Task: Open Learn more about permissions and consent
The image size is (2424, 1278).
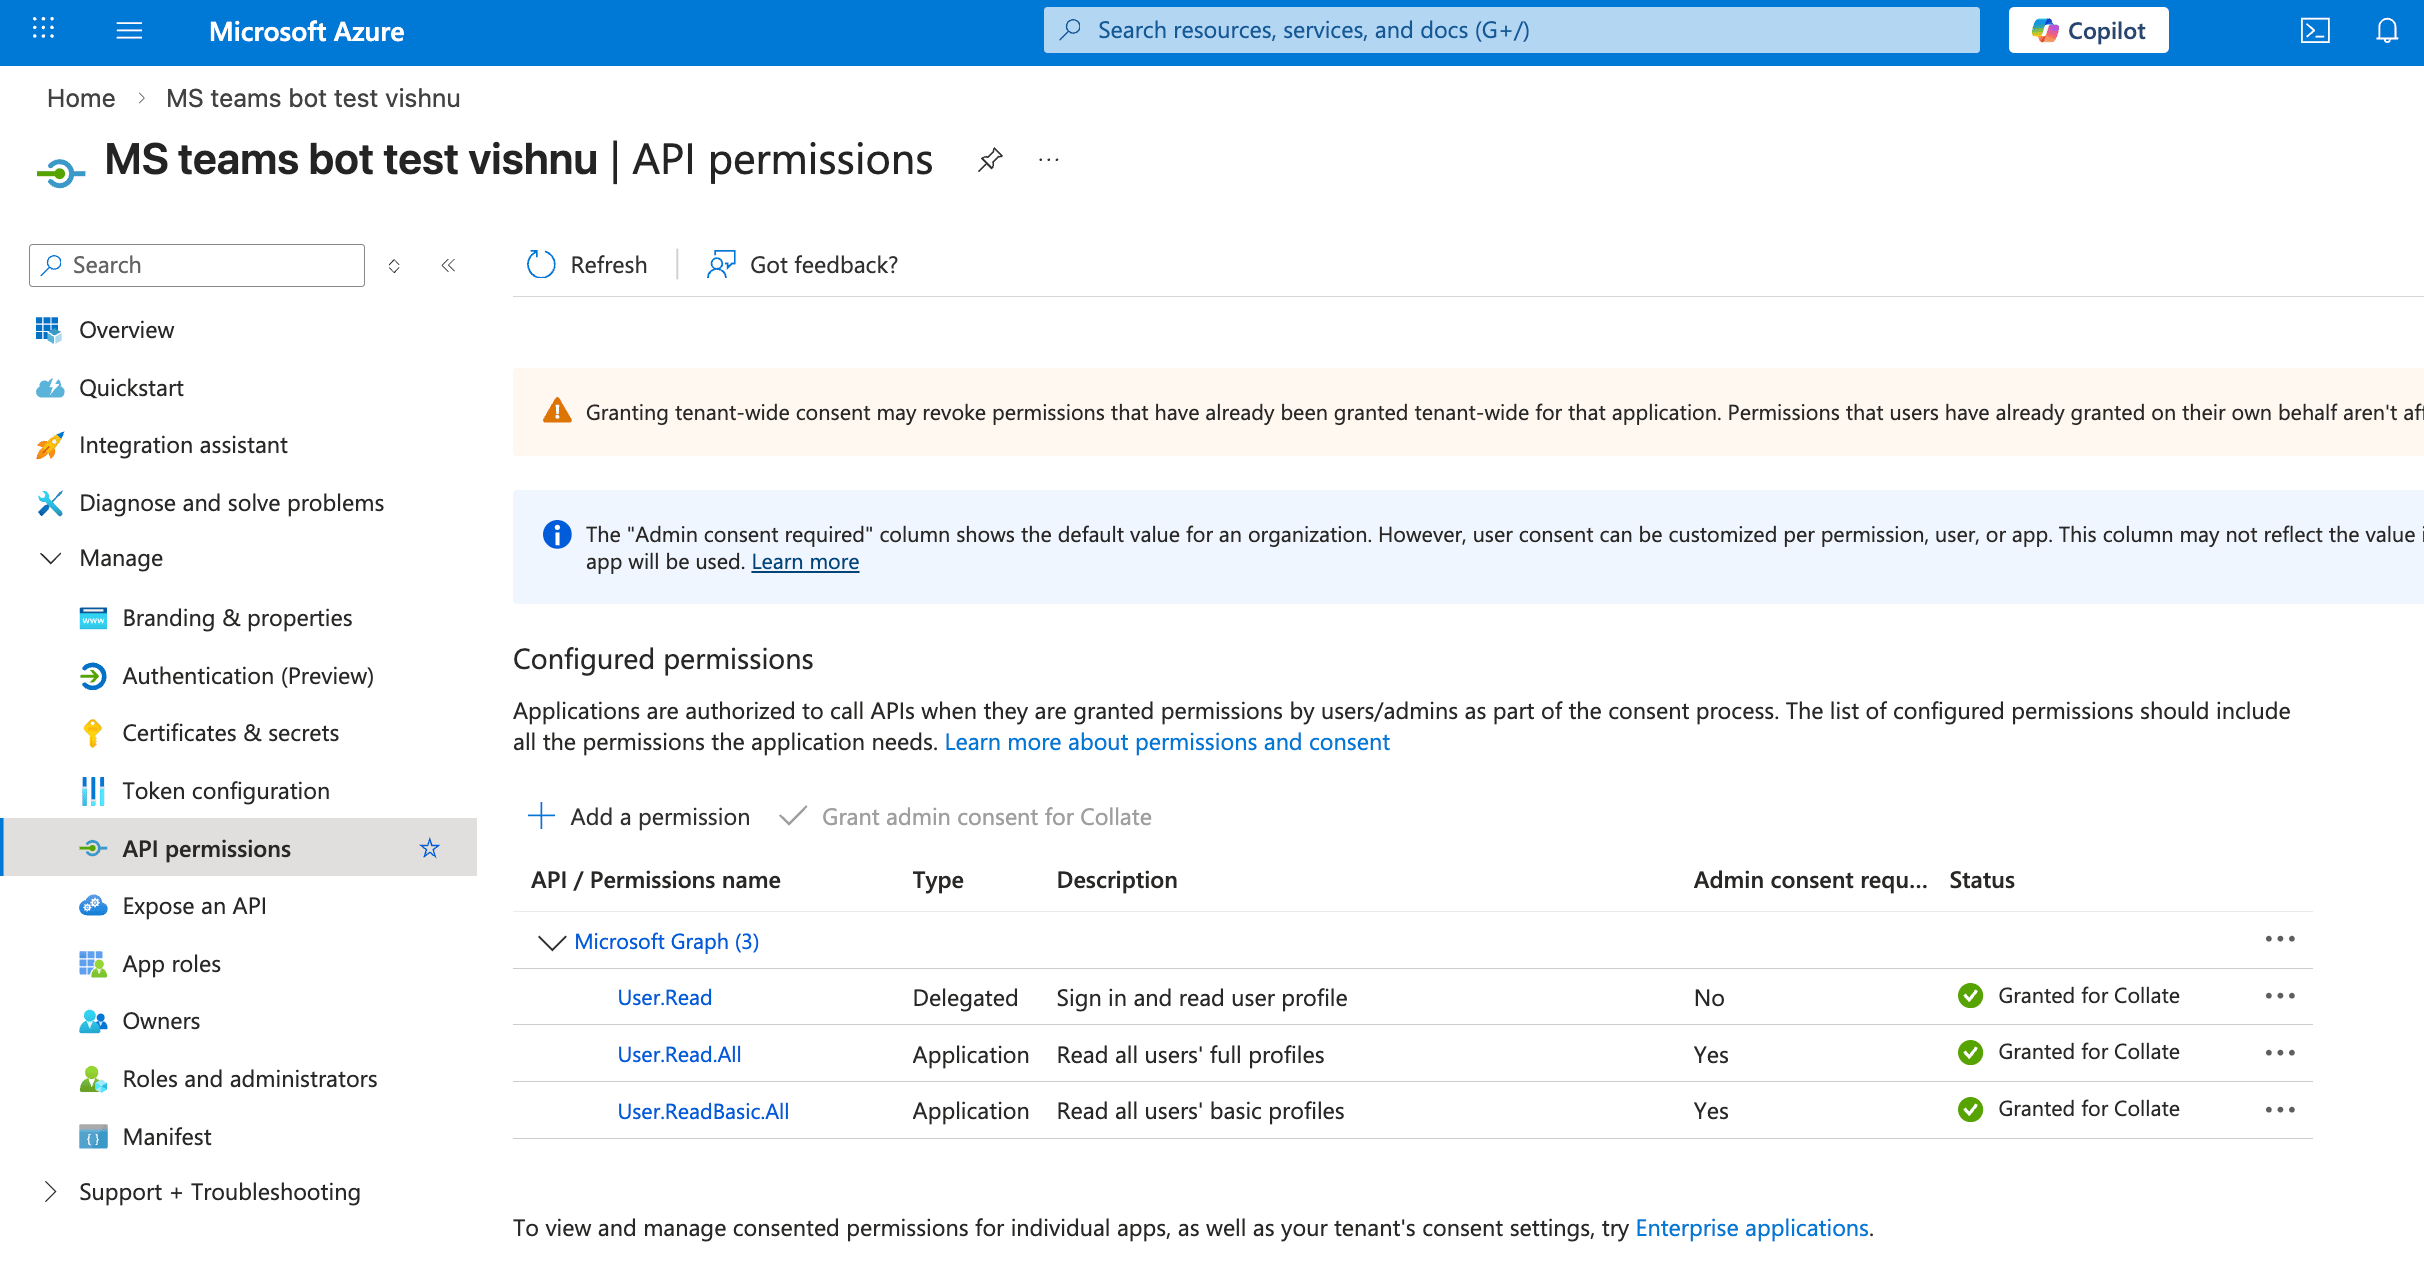Action: coord(1167,742)
